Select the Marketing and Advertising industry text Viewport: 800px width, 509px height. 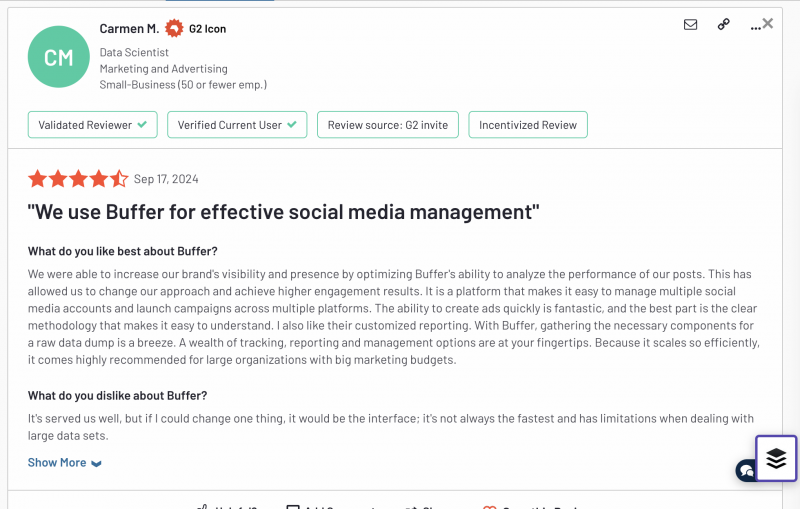(x=163, y=69)
